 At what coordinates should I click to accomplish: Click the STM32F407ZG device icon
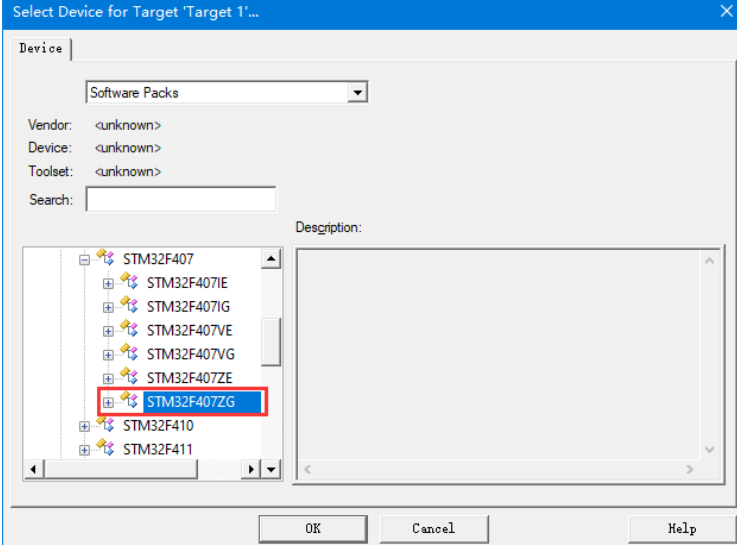[x=129, y=400]
